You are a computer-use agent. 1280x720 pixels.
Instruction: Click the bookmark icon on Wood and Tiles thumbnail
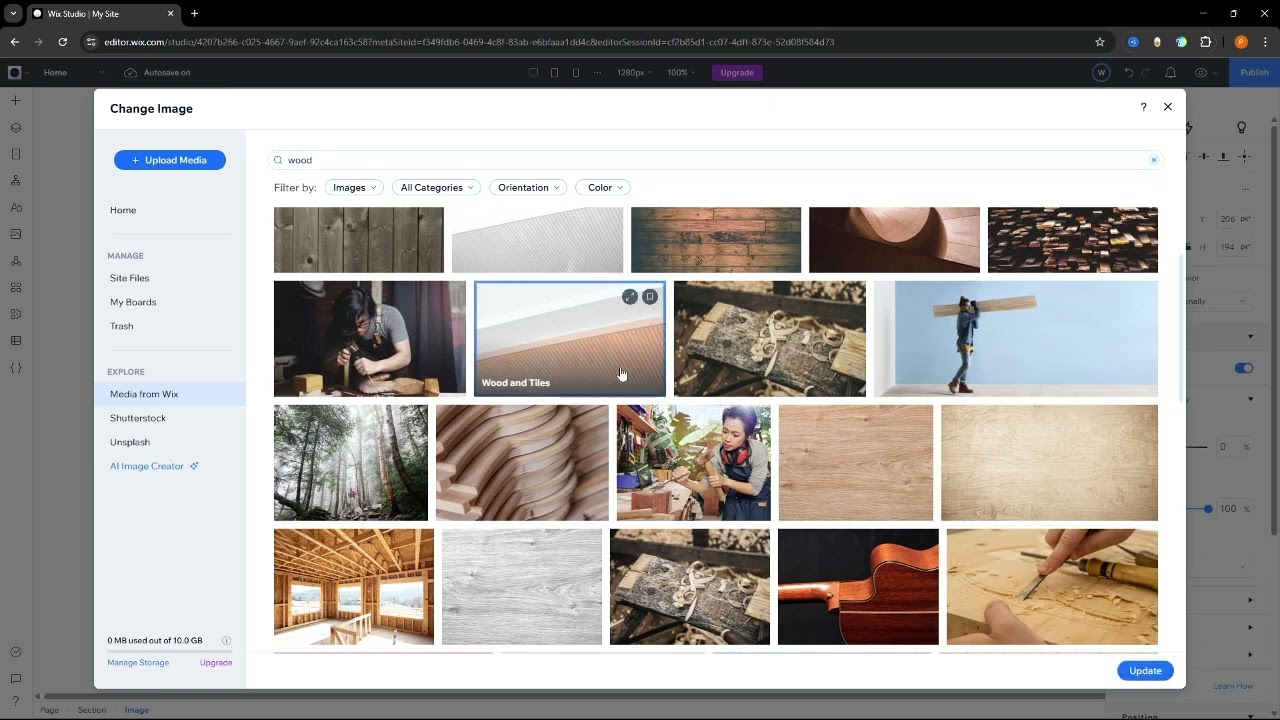(x=650, y=297)
